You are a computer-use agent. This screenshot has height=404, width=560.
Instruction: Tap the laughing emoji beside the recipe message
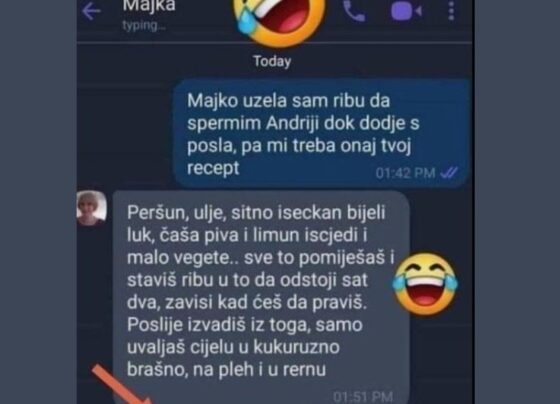pyautogui.click(x=425, y=284)
